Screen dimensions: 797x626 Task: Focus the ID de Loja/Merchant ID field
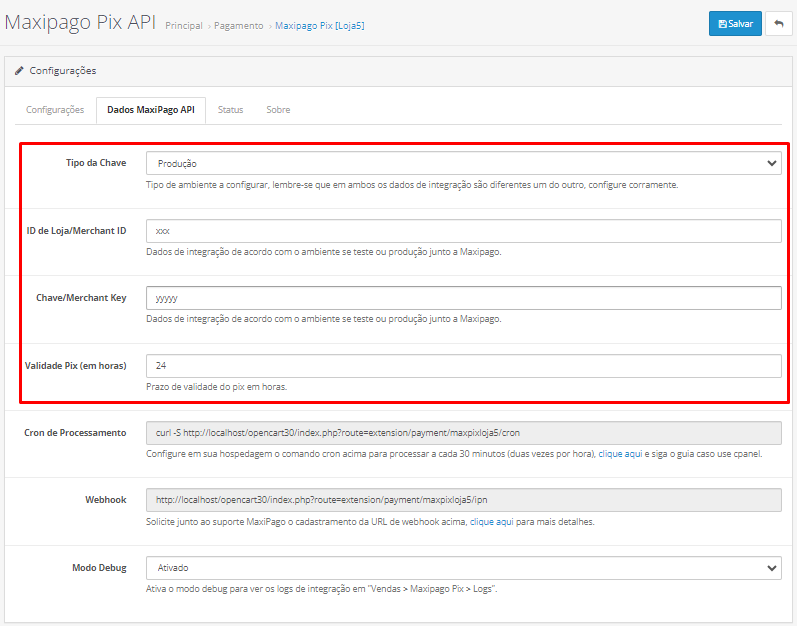coord(464,231)
